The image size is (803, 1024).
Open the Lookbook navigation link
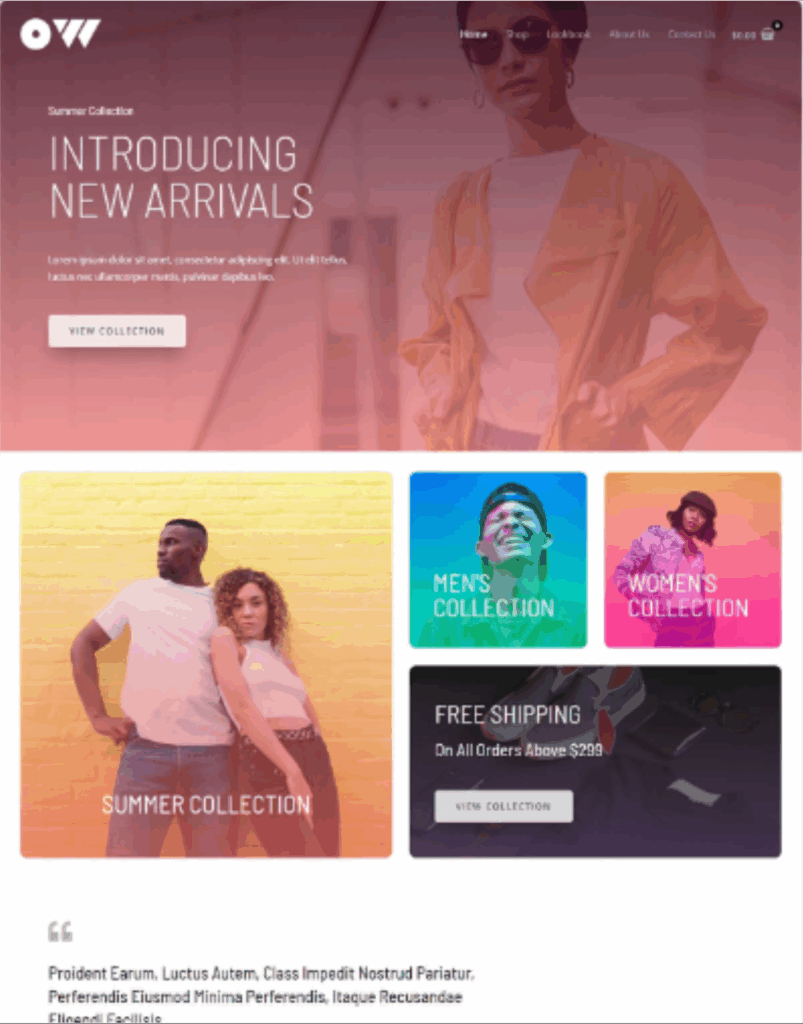pyautogui.click(x=569, y=34)
